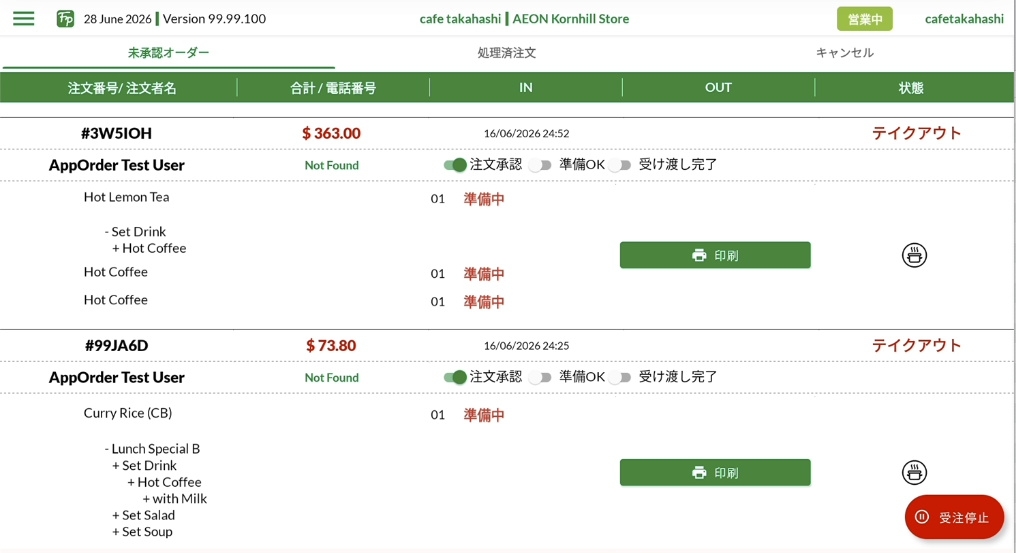Select order number #99JA6D
Screen dimensions: 1016x553
click(117, 346)
